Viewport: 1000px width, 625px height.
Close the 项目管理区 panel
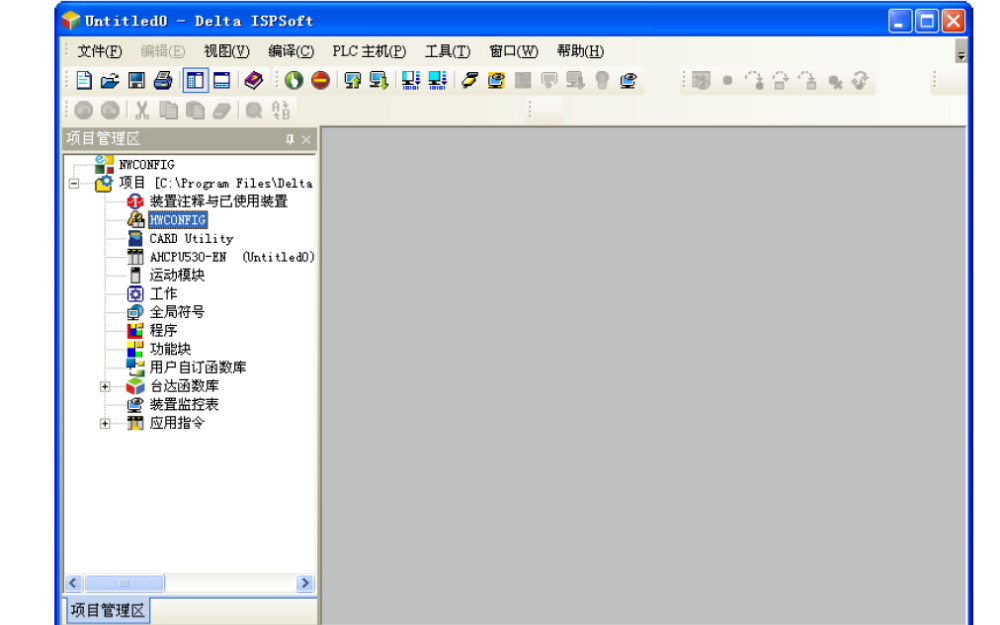click(x=306, y=139)
